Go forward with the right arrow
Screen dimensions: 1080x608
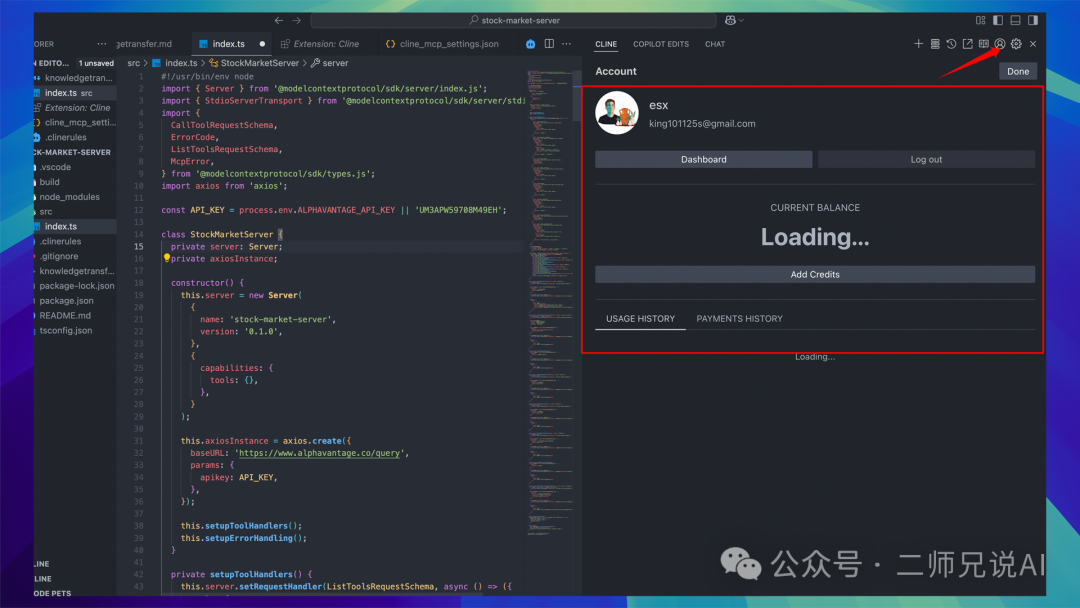coord(297,20)
